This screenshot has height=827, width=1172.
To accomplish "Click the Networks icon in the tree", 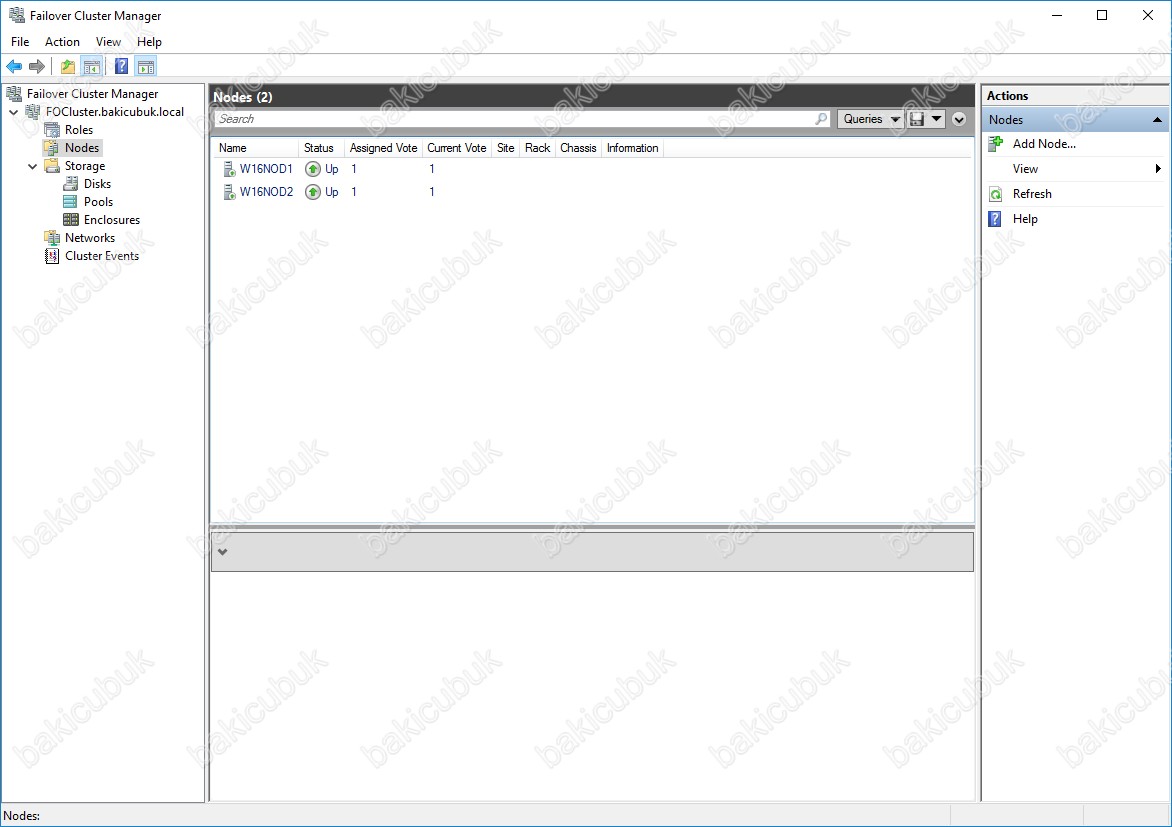I will 52,237.
